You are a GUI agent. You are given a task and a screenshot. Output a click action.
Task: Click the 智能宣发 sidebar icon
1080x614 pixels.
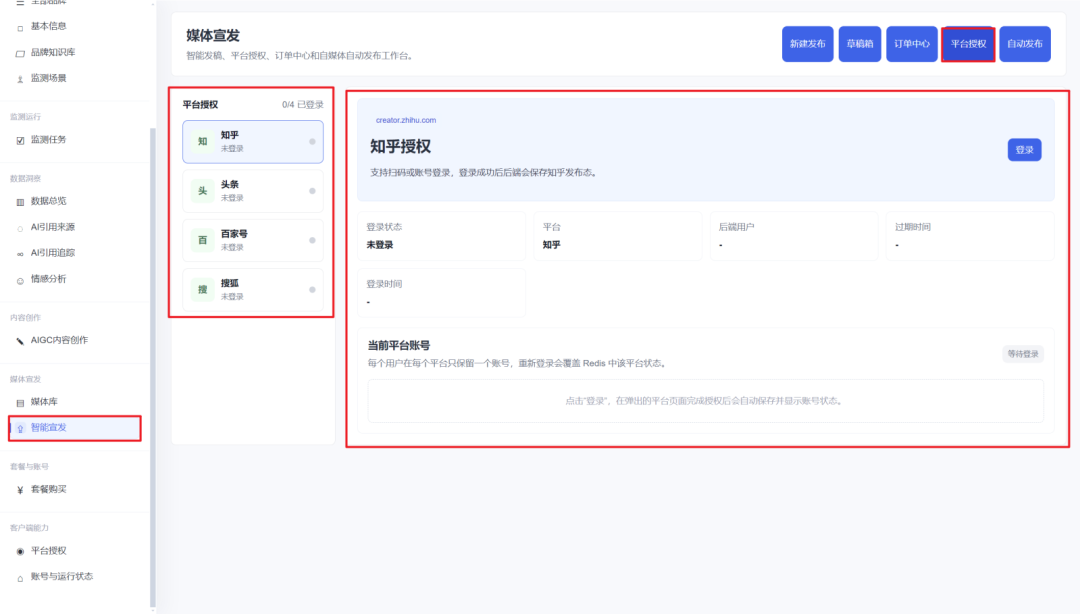(x=20, y=429)
